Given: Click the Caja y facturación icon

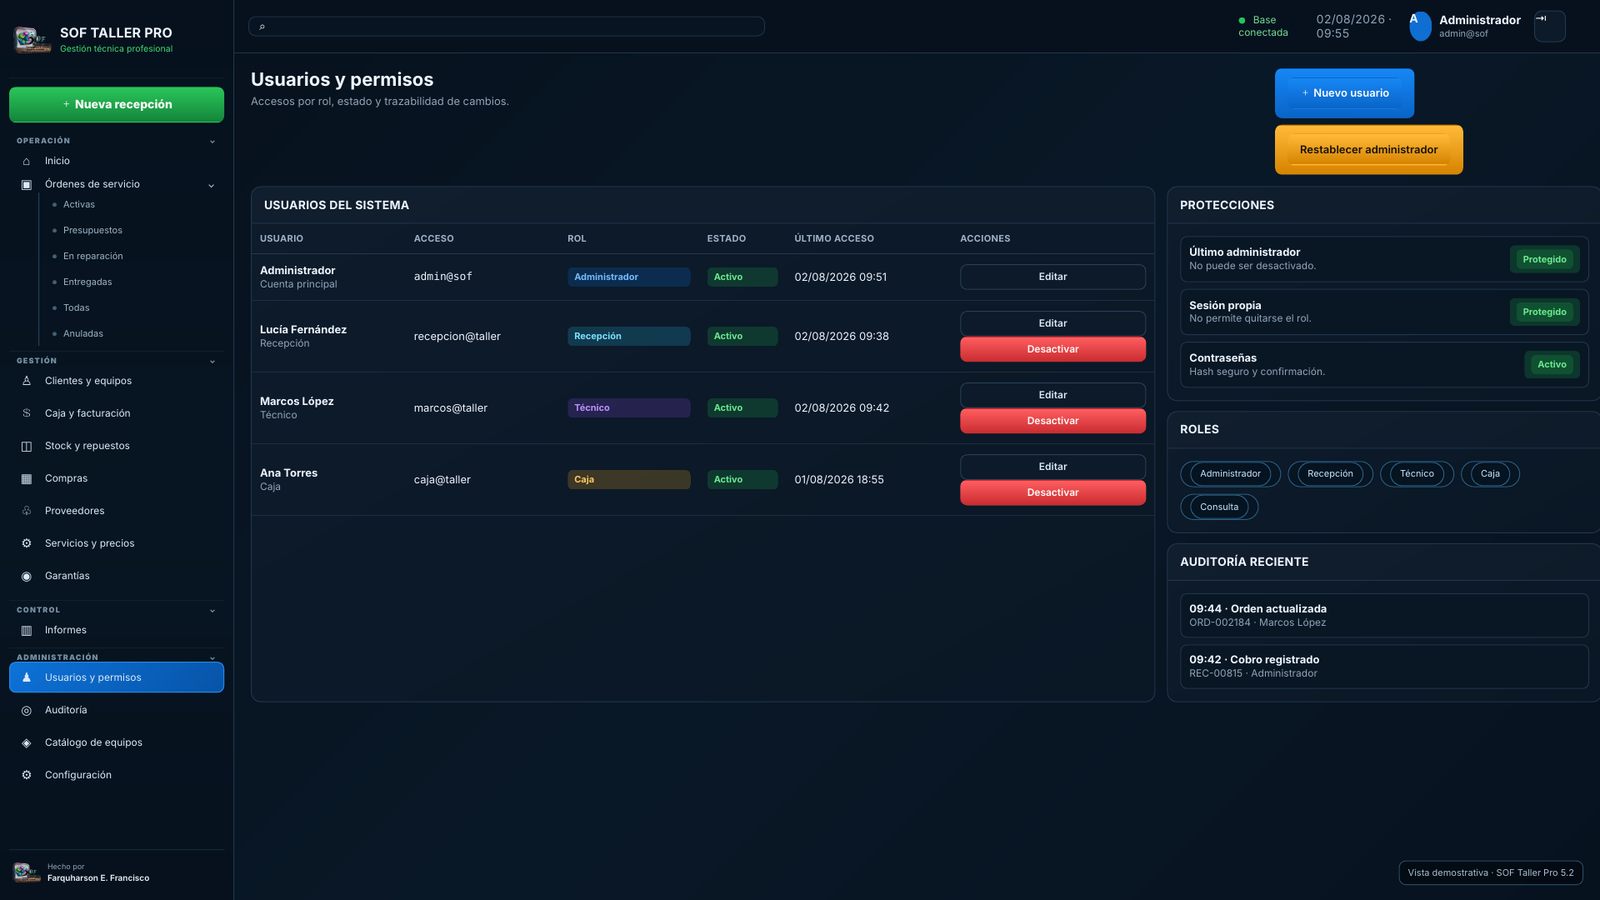Looking at the screenshot, I should 26,413.
